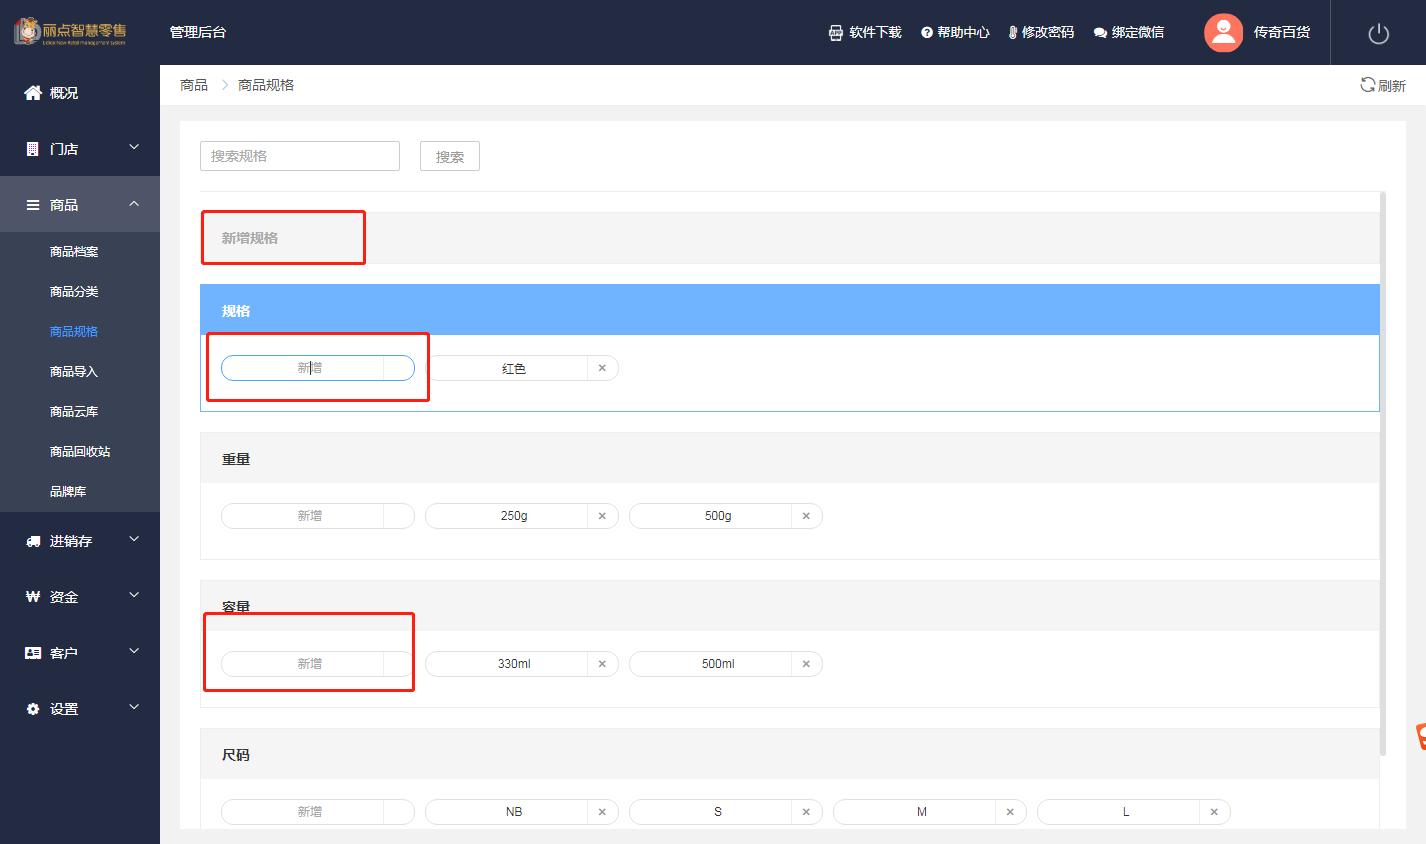
Task: Open 品牌库 submenu item
Action: (x=68, y=492)
